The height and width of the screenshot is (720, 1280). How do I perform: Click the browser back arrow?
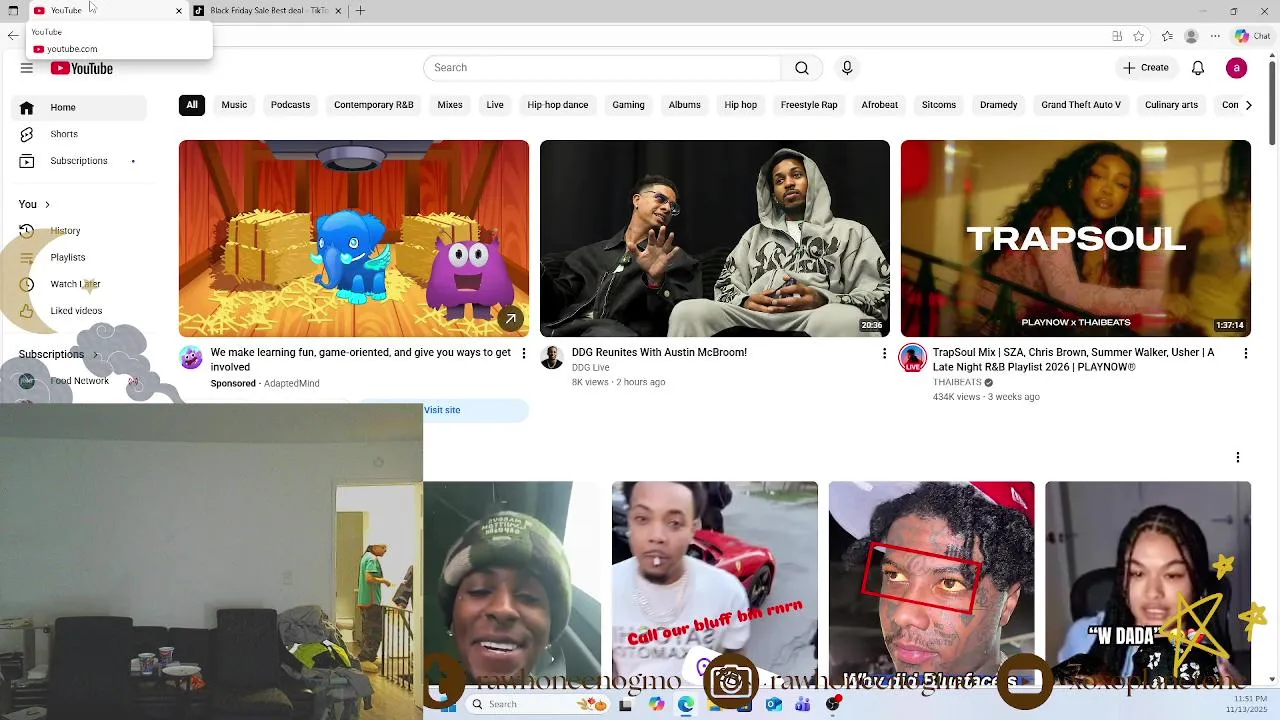pyautogui.click(x=13, y=36)
